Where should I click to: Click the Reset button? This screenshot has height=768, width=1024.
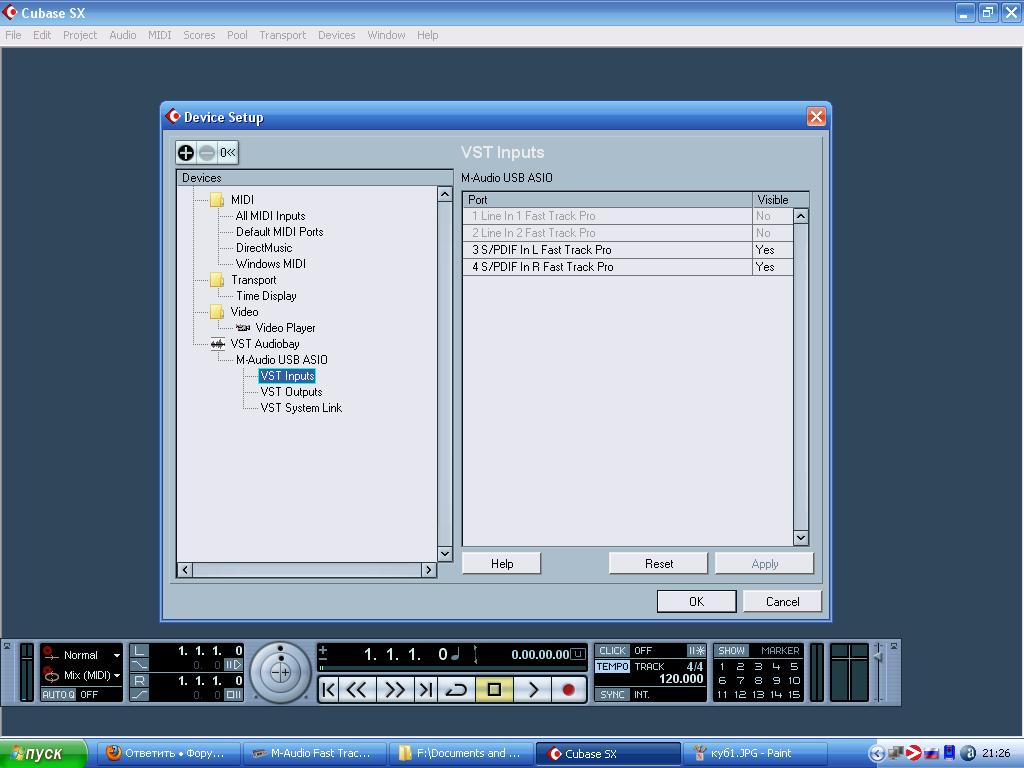(x=658, y=564)
